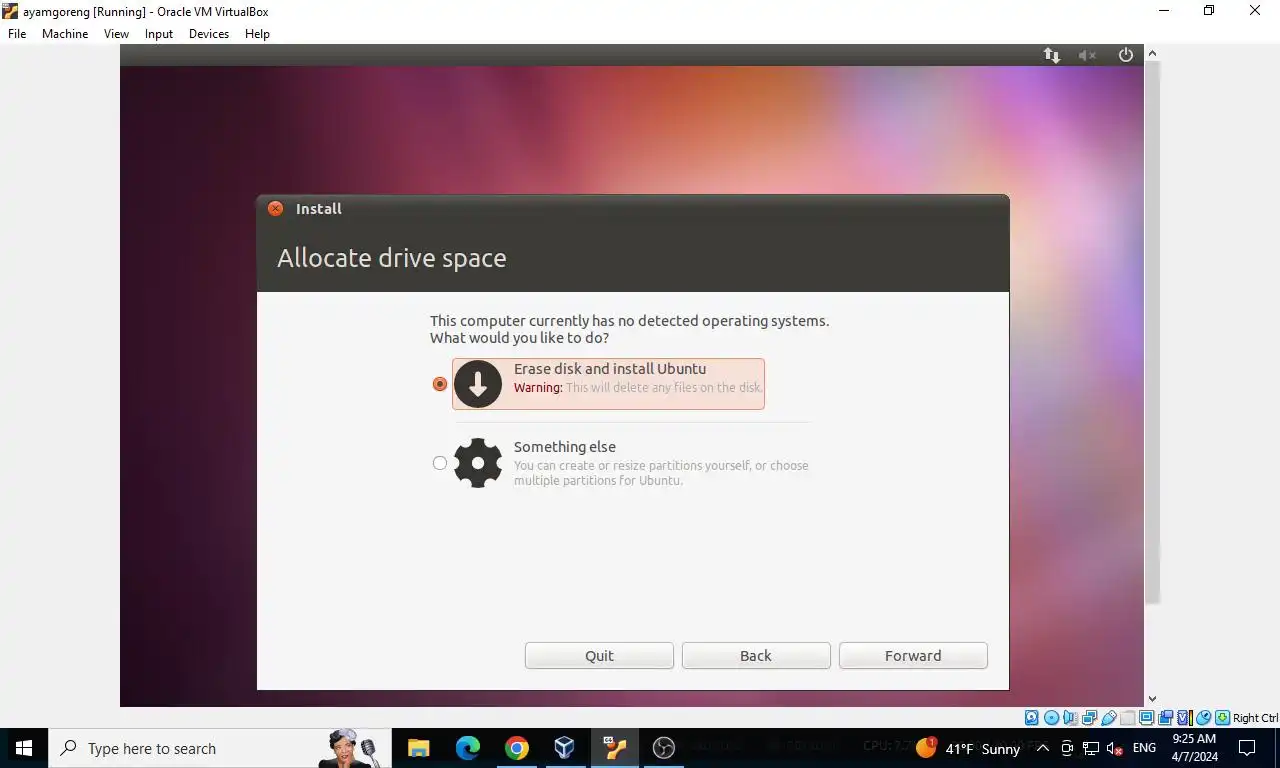Click the mouse integration status icon

1204,718
